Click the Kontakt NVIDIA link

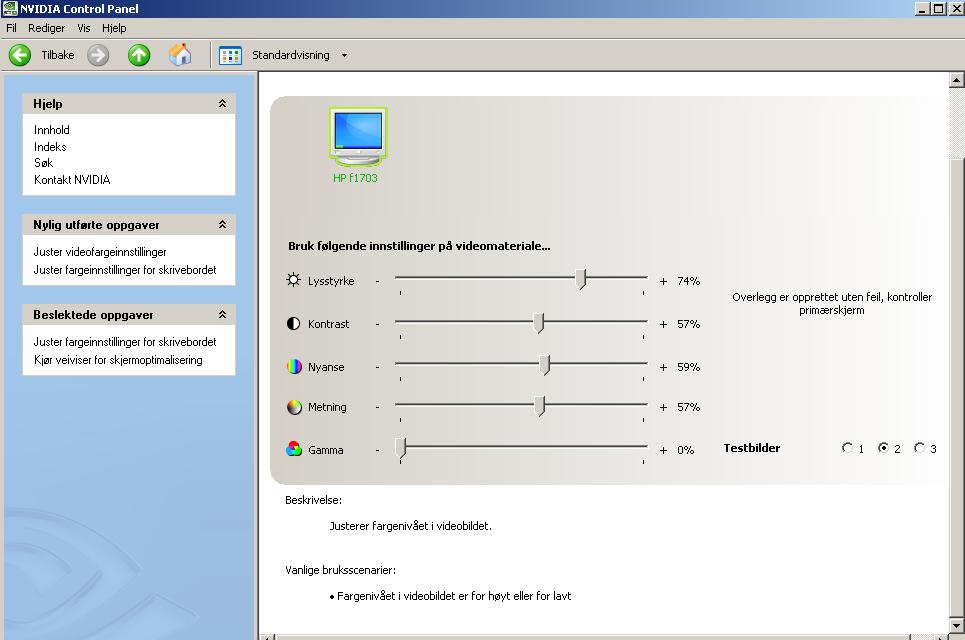point(72,180)
